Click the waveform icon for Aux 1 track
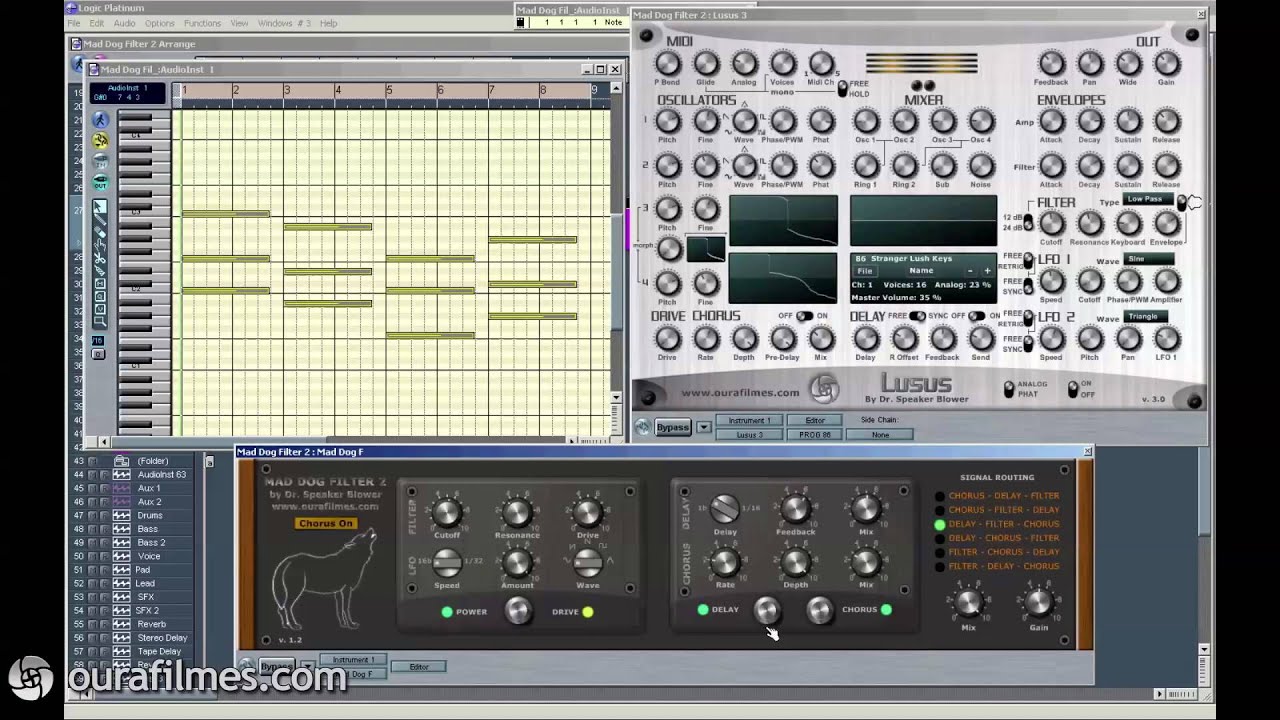The height and width of the screenshot is (720, 1280). (121, 488)
